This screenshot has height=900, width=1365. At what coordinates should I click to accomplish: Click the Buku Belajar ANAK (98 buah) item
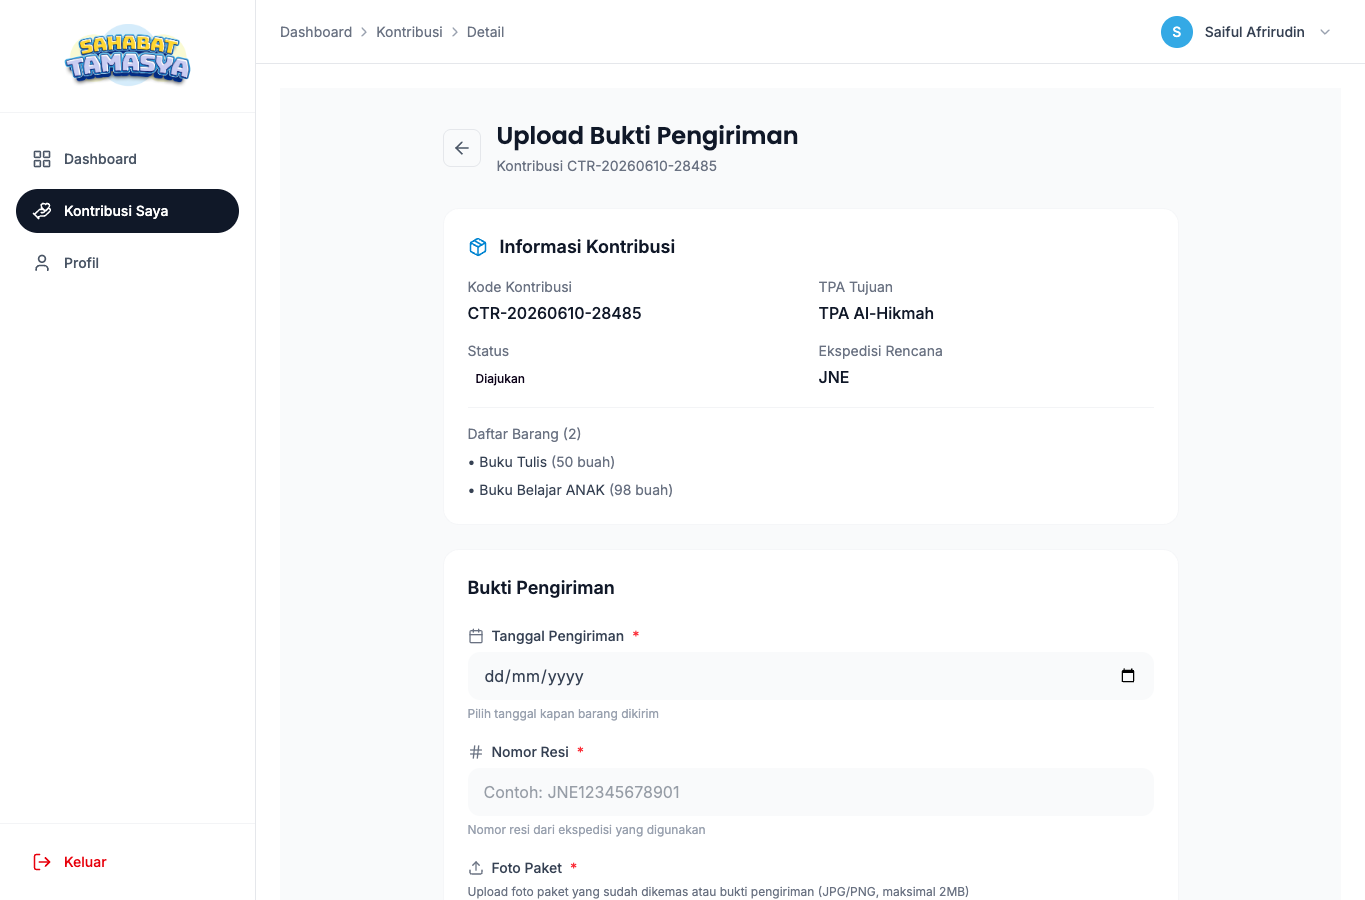[570, 490]
